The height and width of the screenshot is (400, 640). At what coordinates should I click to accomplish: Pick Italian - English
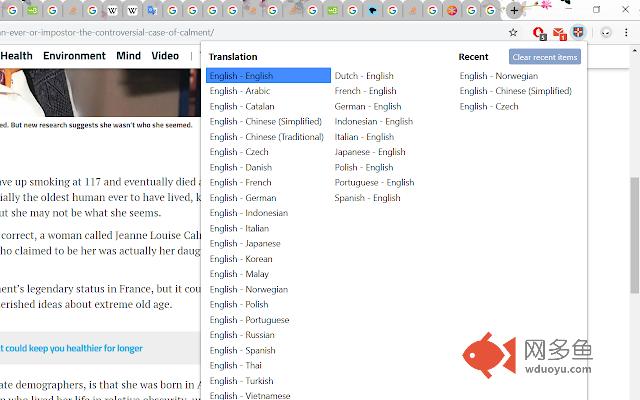[364, 137]
